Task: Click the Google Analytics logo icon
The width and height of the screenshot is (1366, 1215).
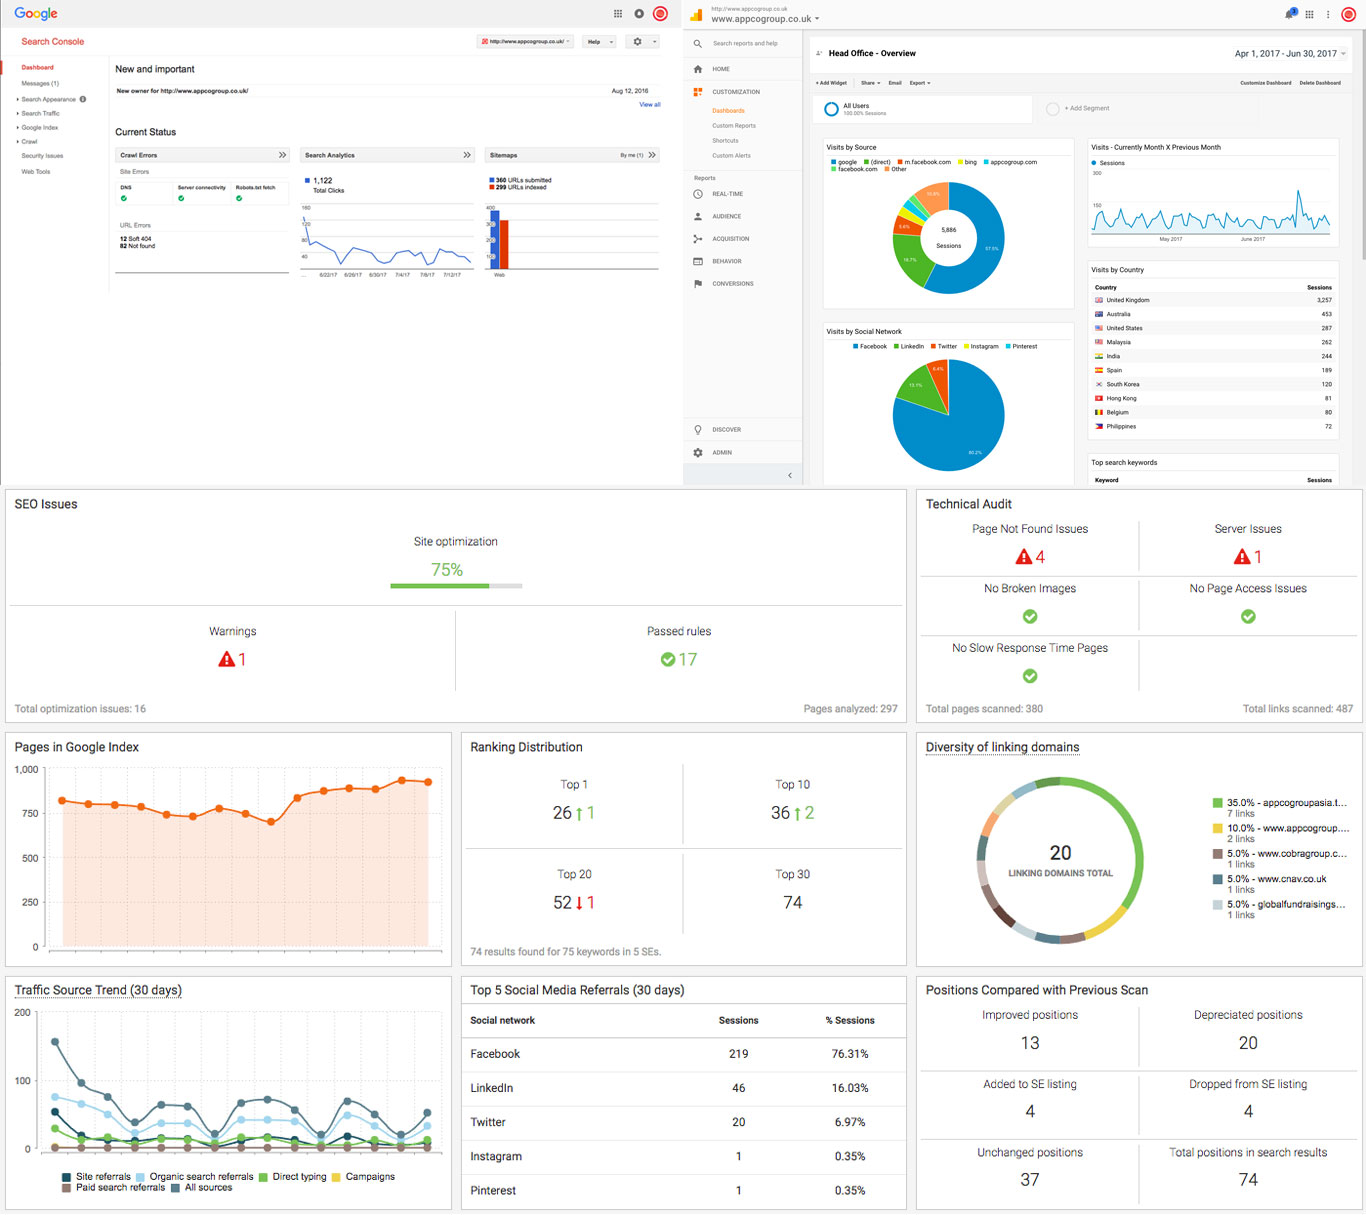Action: click(x=696, y=15)
